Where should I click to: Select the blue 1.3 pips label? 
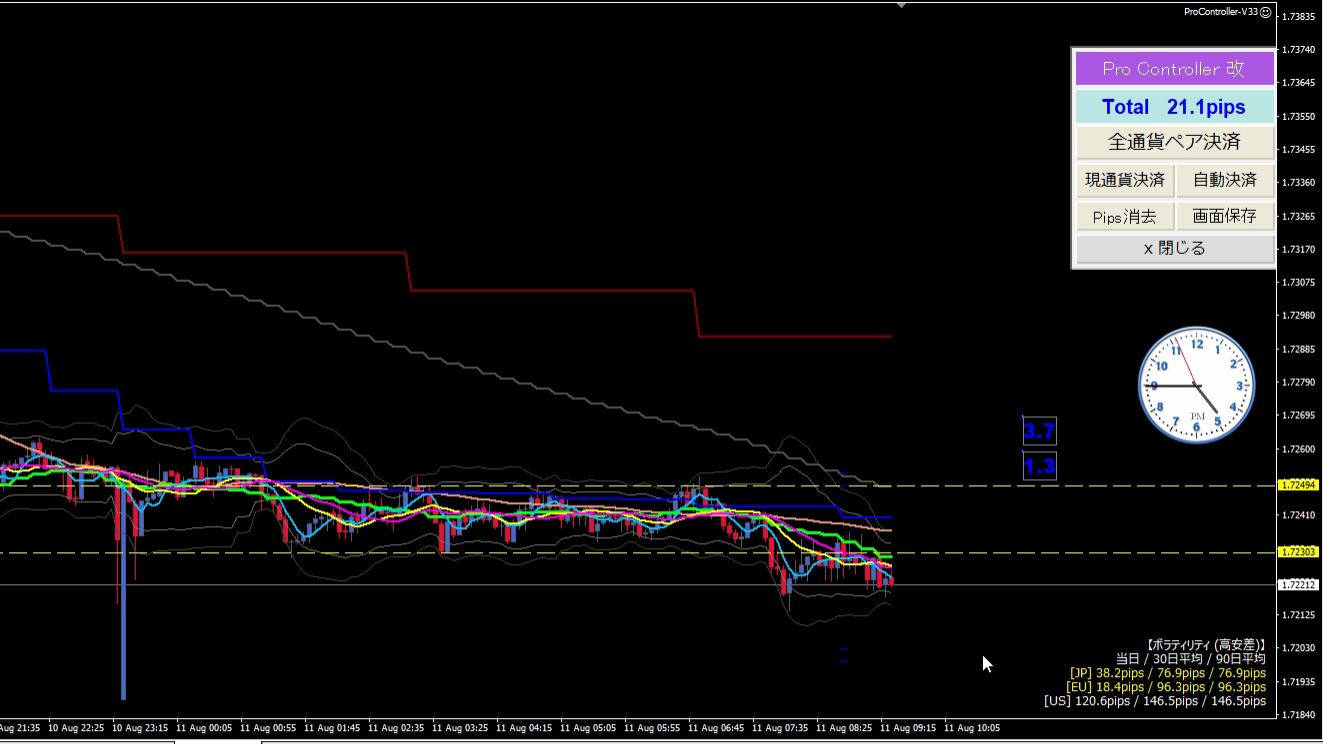pyautogui.click(x=1039, y=466)
